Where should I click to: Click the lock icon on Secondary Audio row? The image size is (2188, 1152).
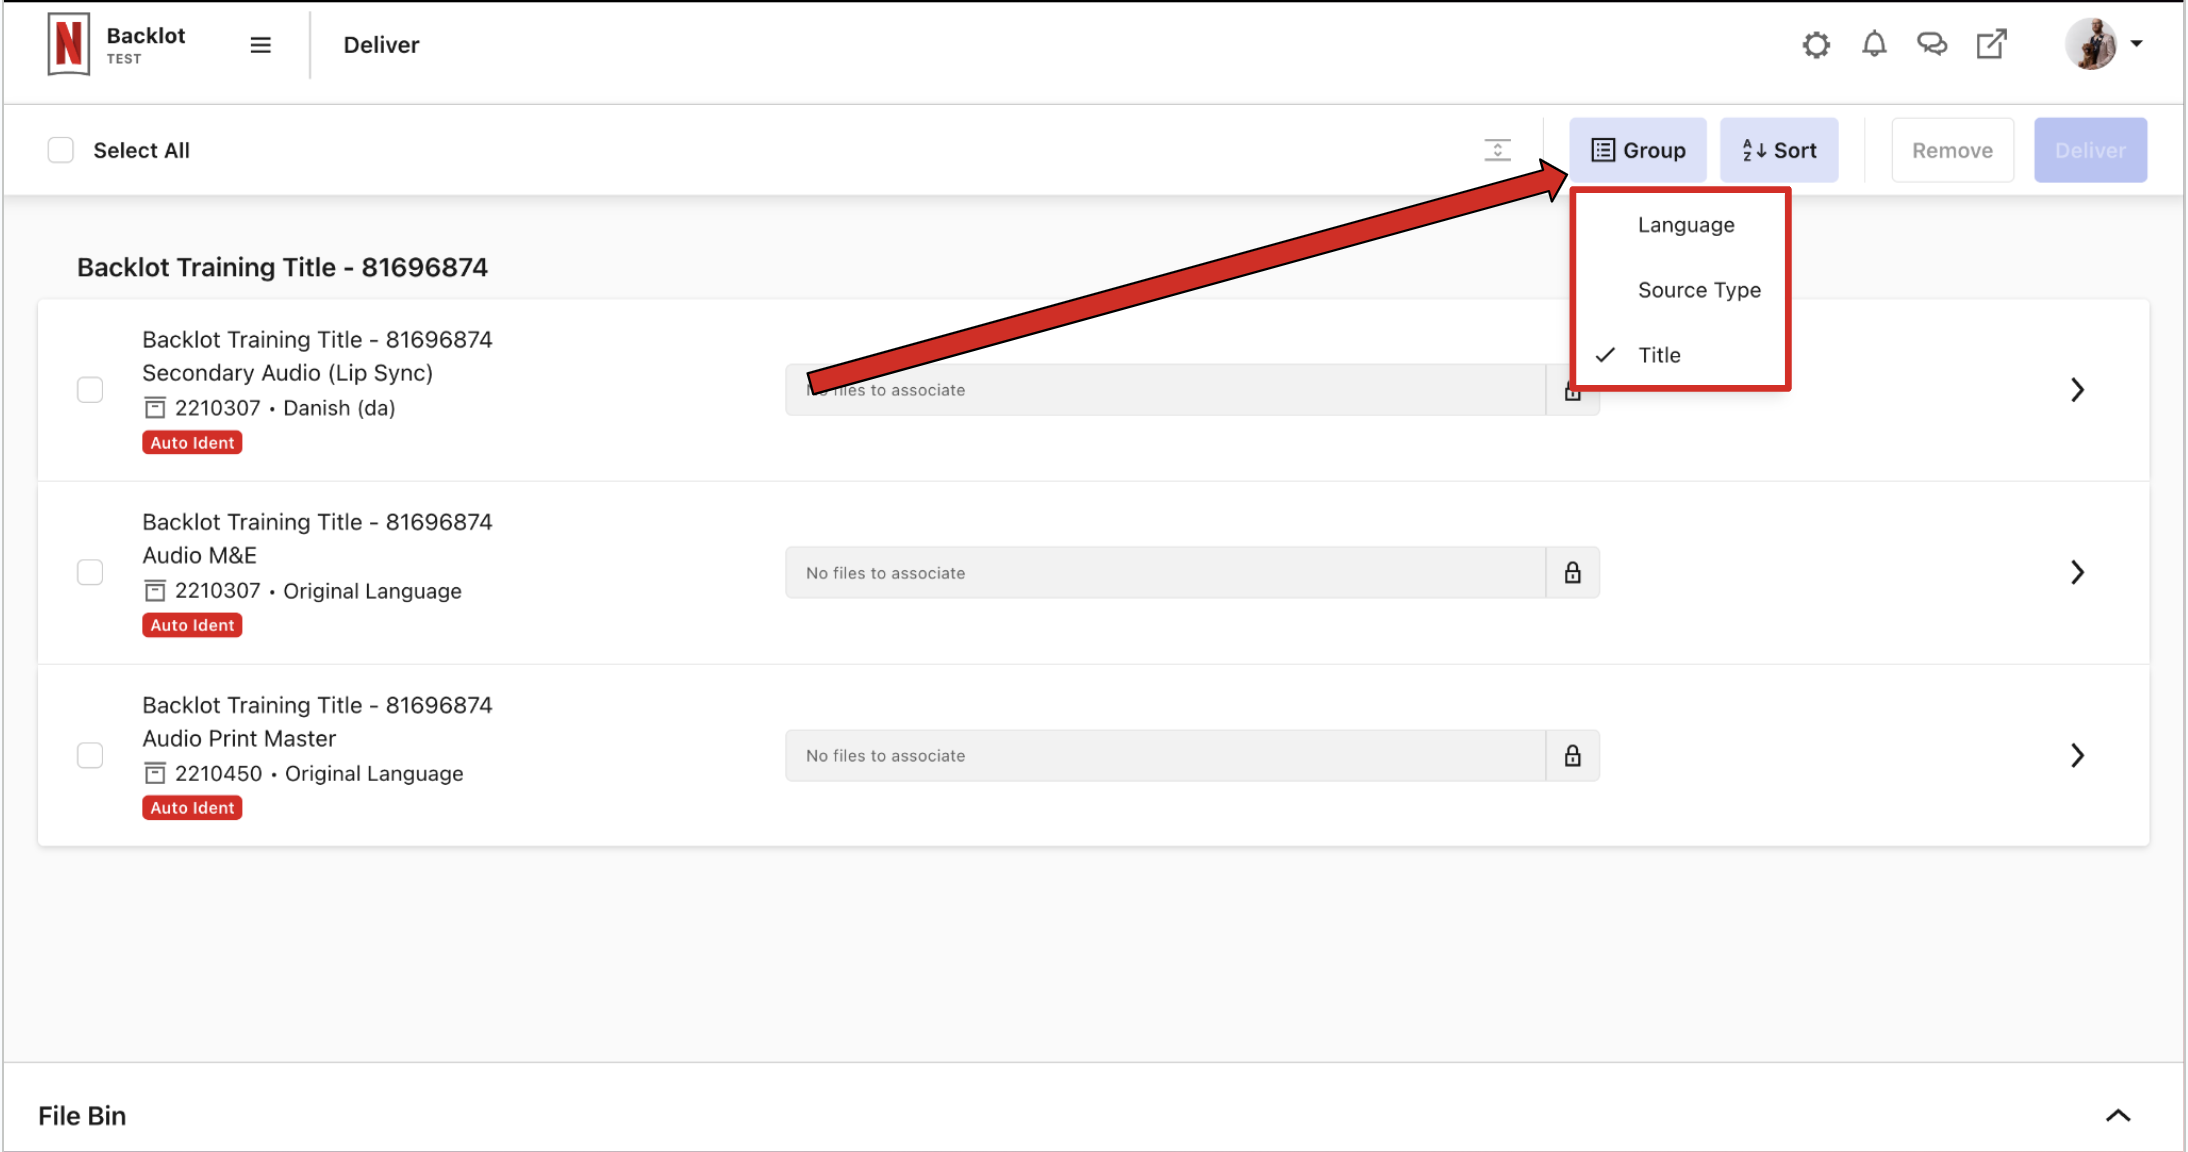tap(1572, 389)
